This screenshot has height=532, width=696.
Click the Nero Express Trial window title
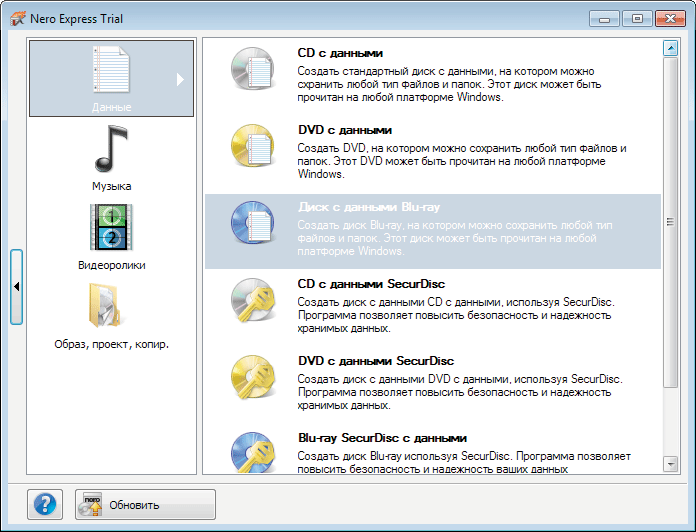click(x=76, y=19)
